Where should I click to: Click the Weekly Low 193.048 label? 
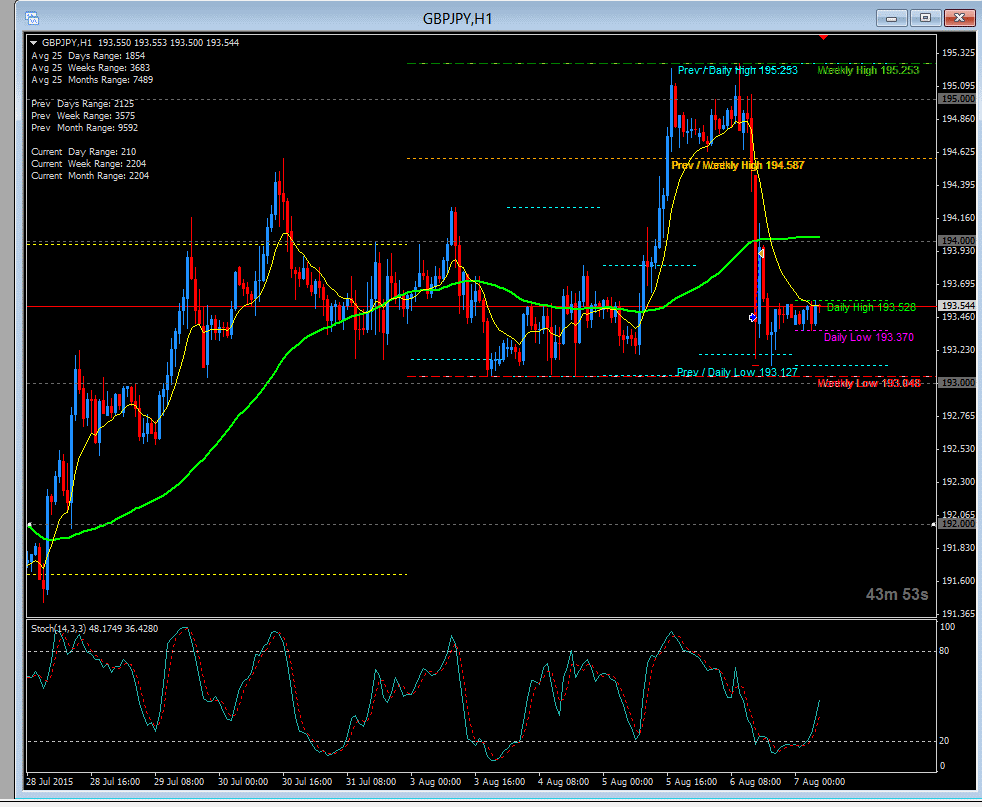(867, 384)
